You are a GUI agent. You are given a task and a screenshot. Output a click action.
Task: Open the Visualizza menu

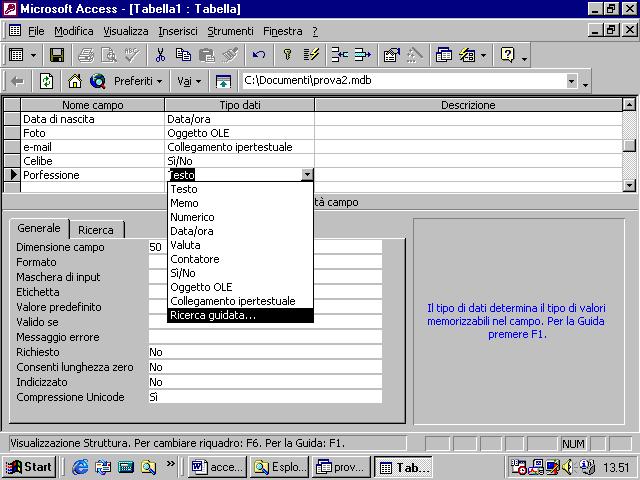126,31
